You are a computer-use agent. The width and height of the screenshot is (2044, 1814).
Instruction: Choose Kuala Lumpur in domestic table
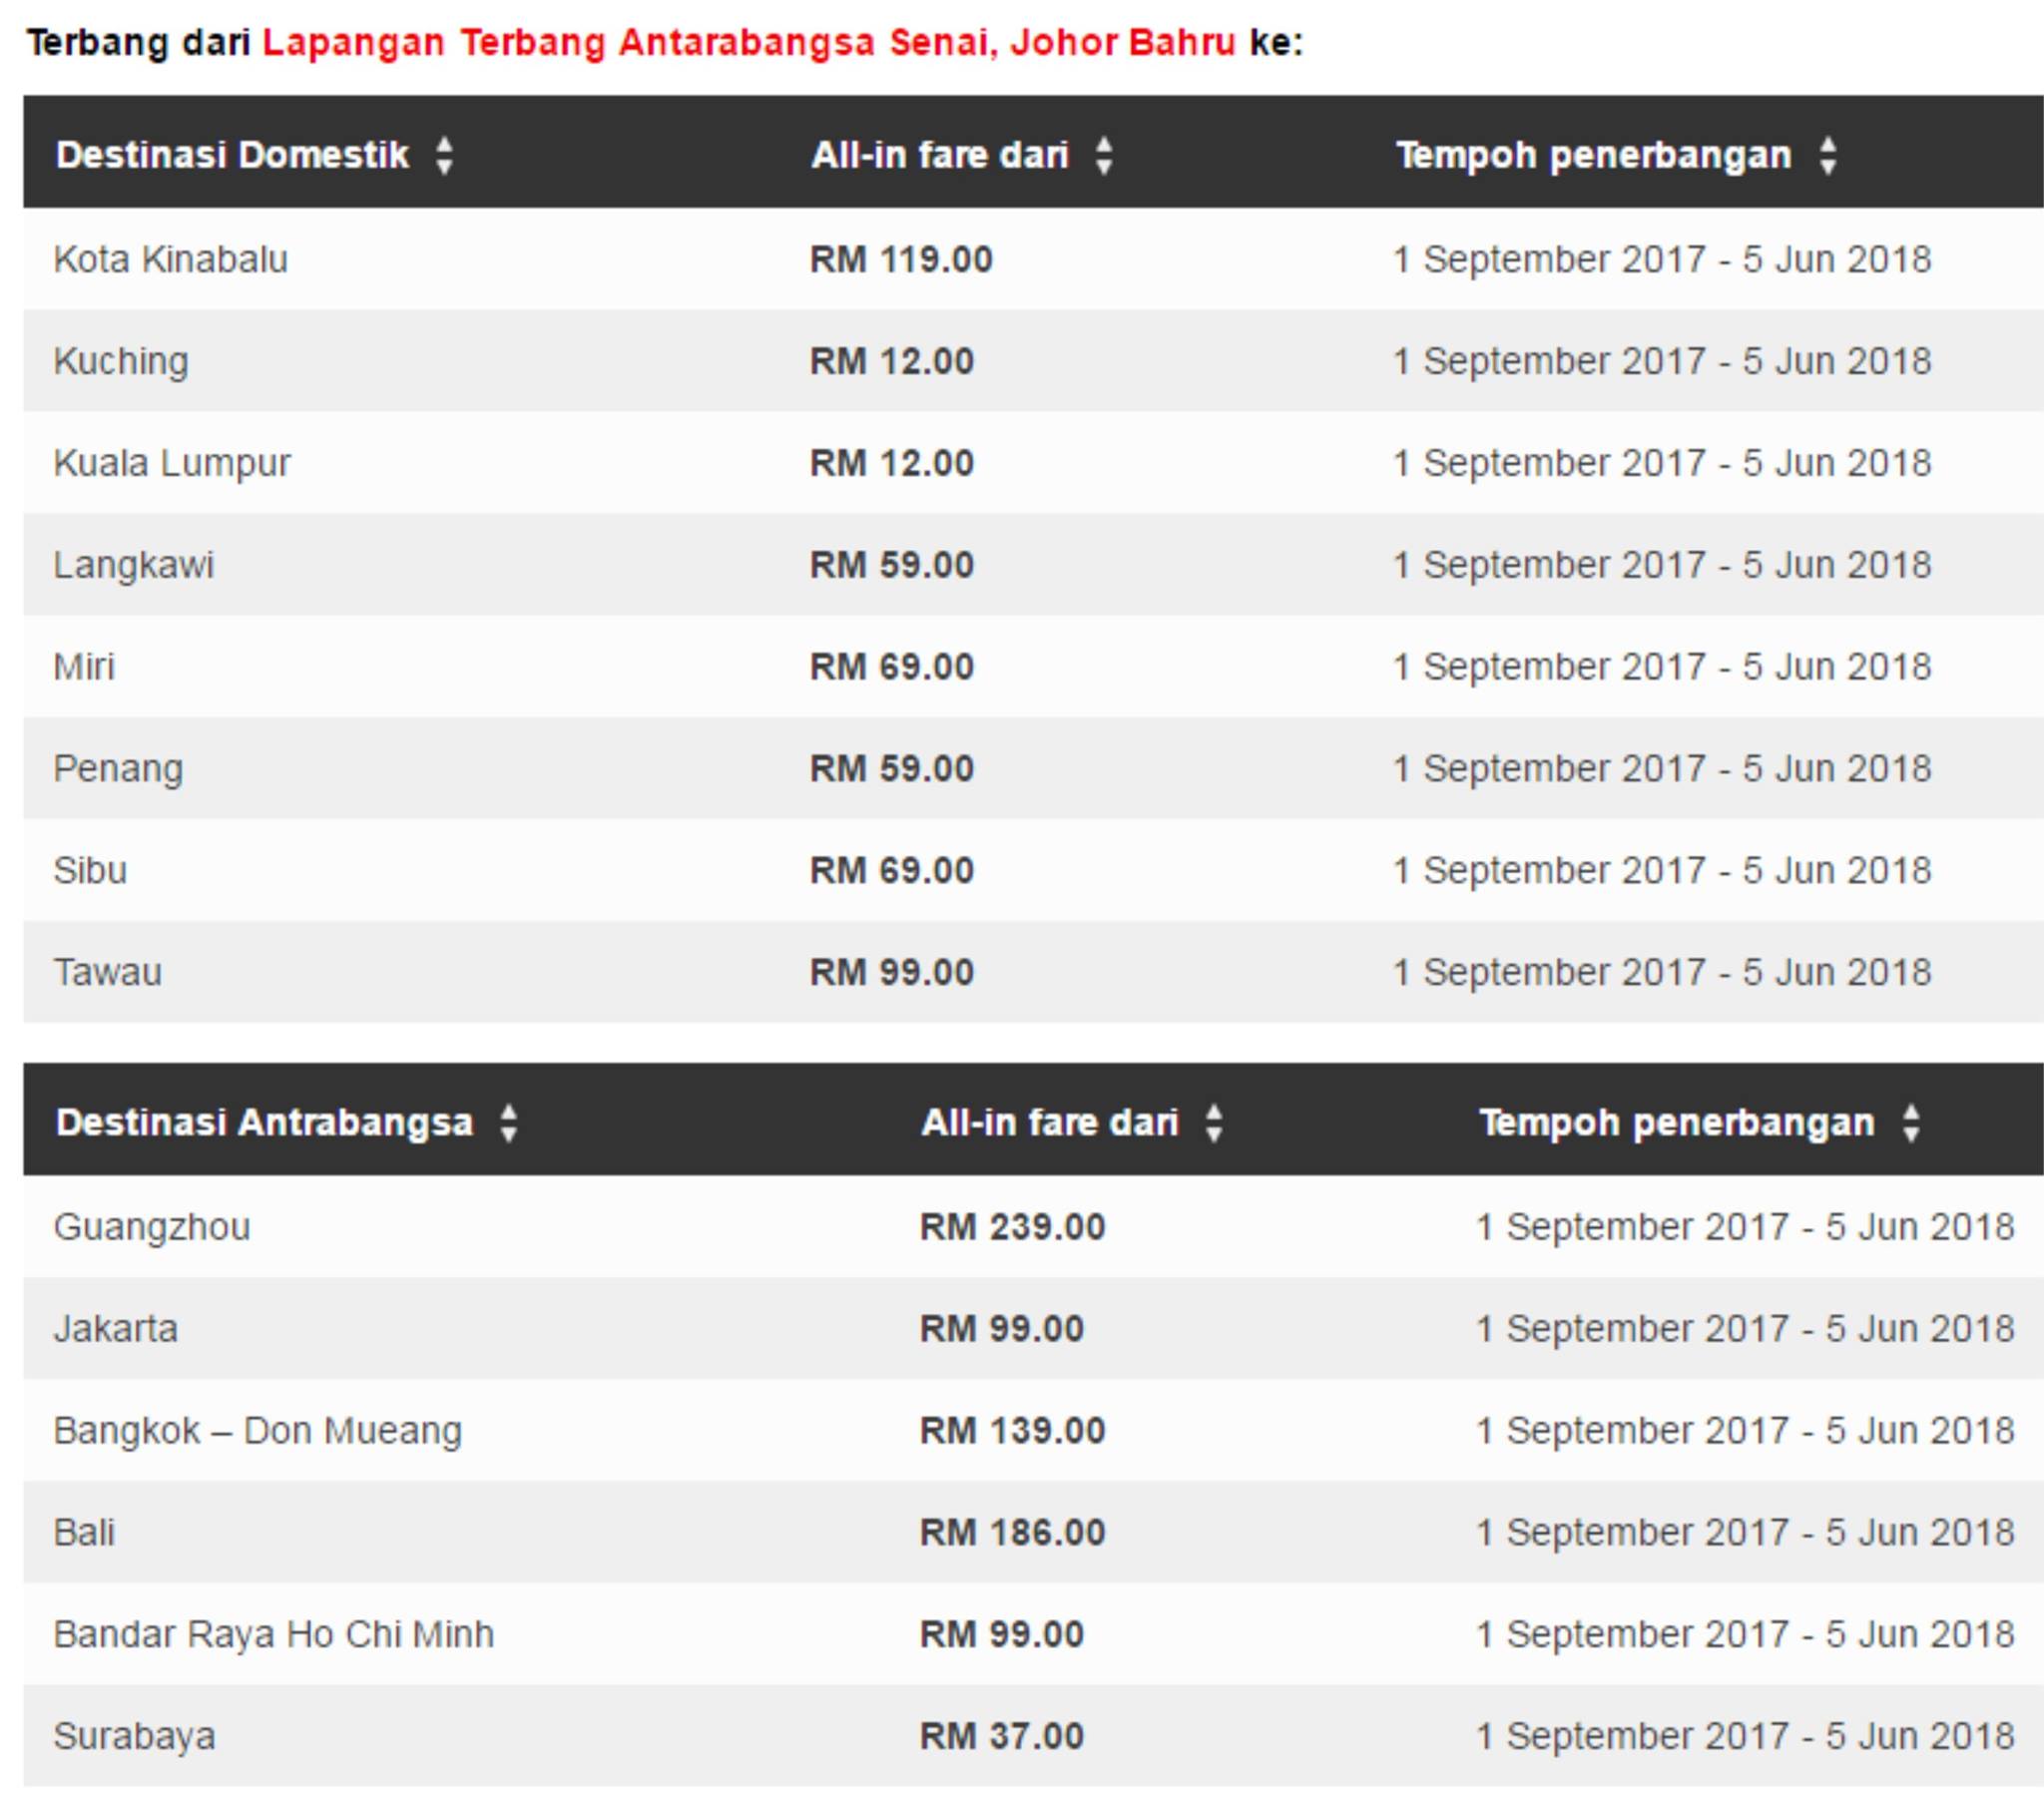point(172,463)
